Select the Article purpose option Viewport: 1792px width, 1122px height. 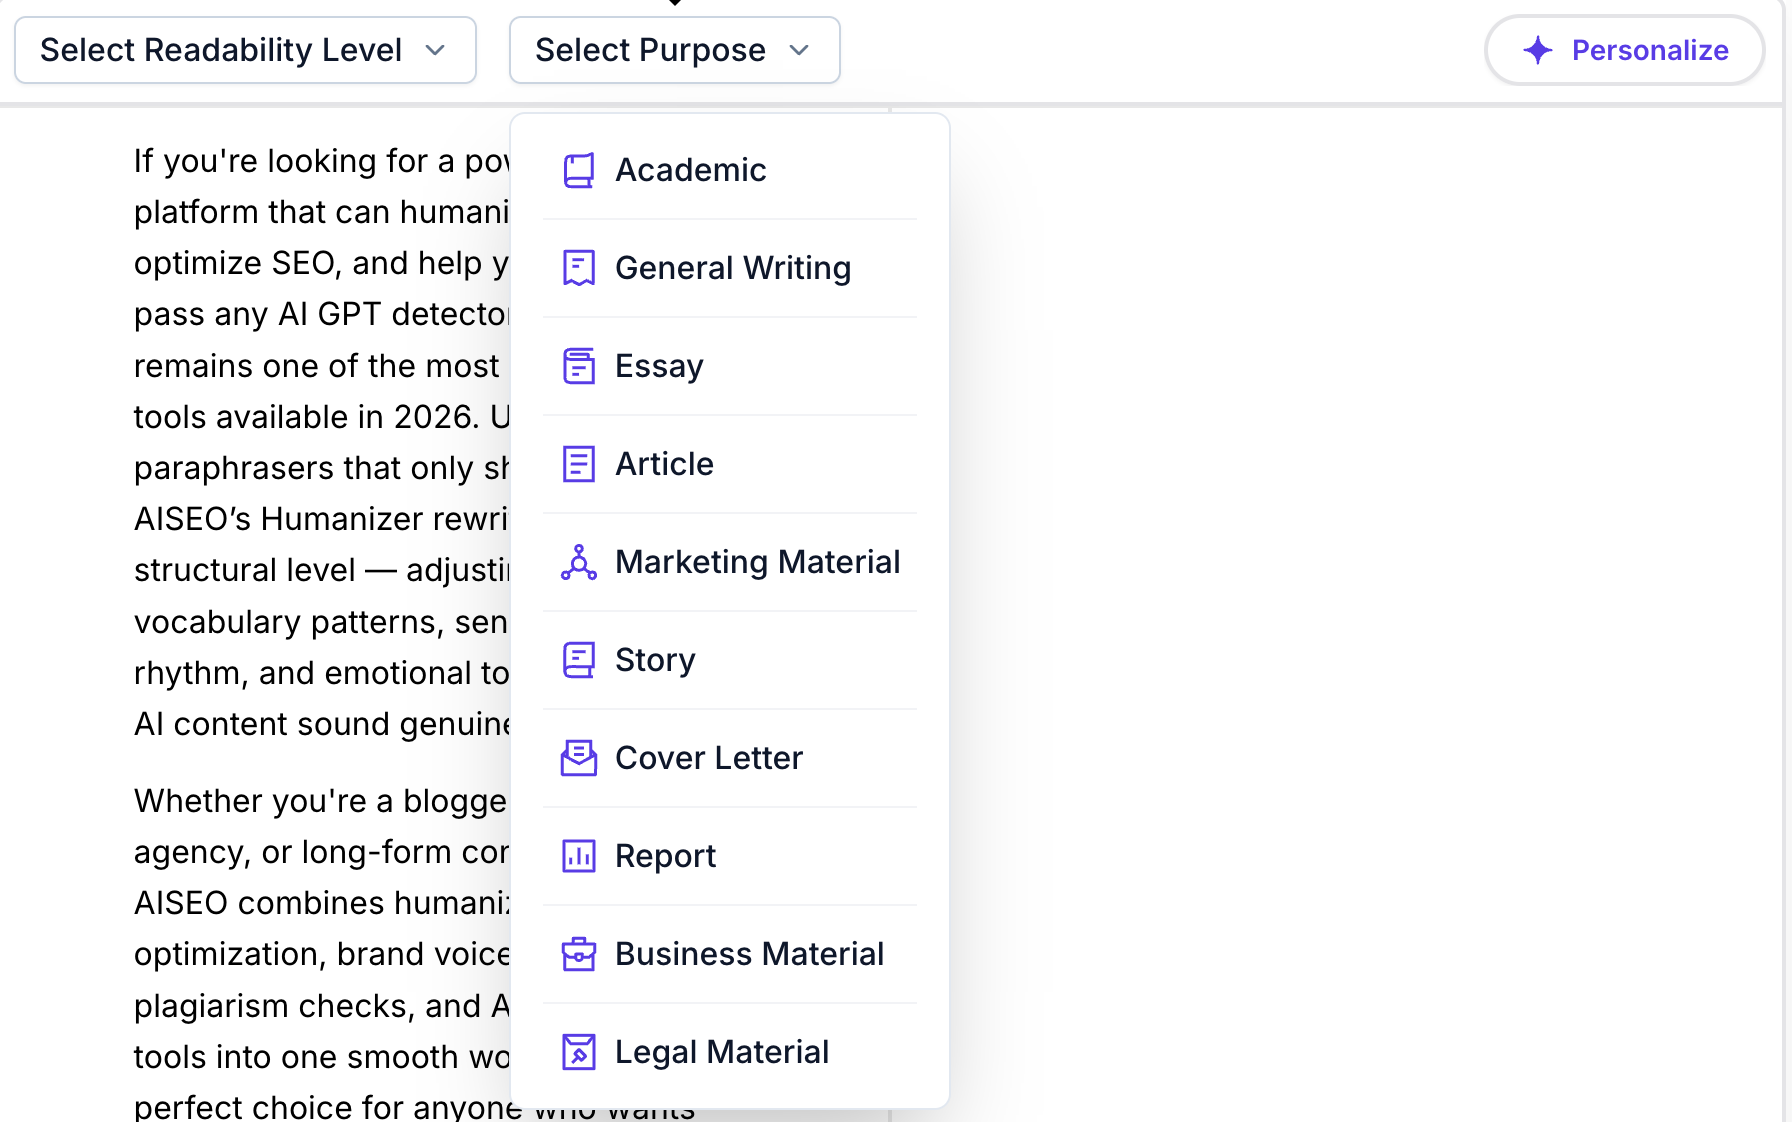pyautogui.click(x=730, y=464)
